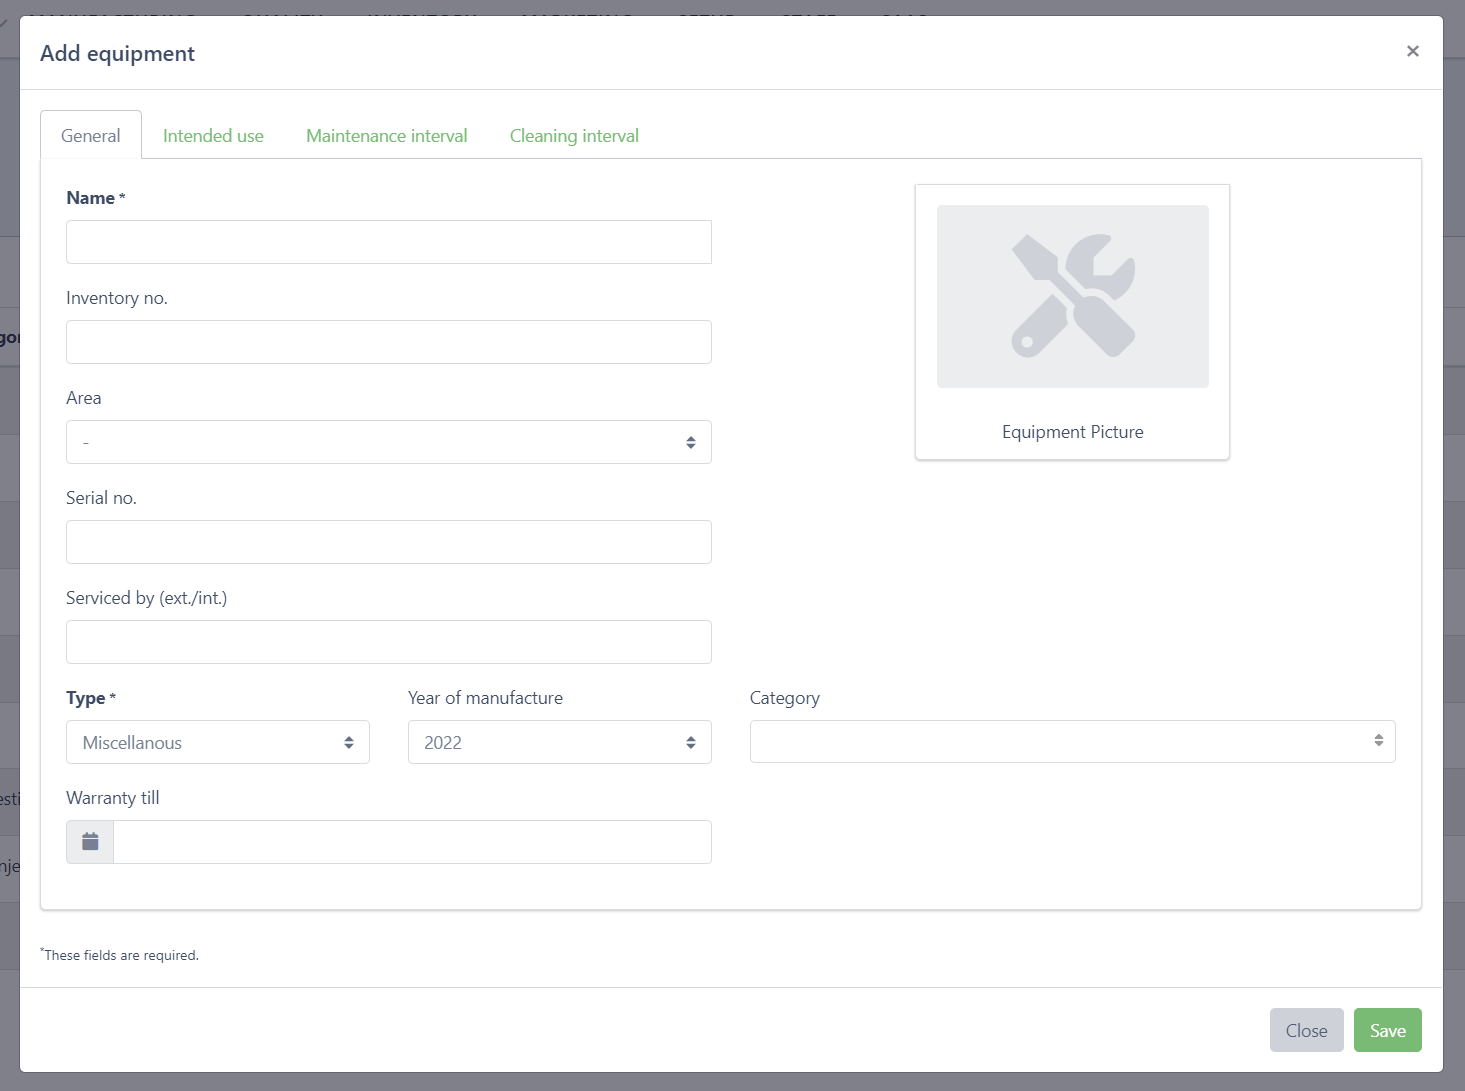The image size is (1465, 1091).
Task: Switch to the Intended use tab
Action: coord(213,136)
